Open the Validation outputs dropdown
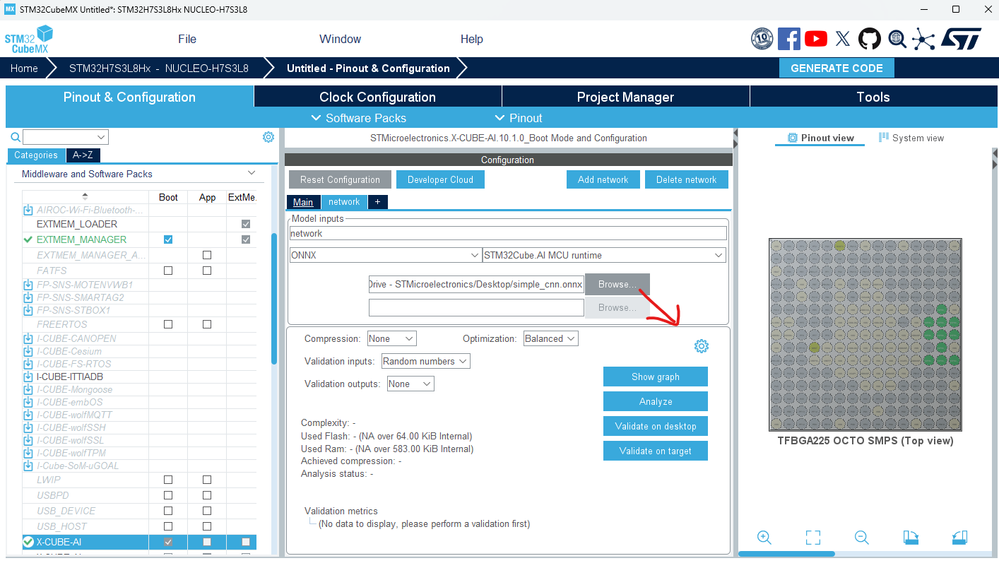The height and width of the screenshot is (563, 999). [410, 384]
